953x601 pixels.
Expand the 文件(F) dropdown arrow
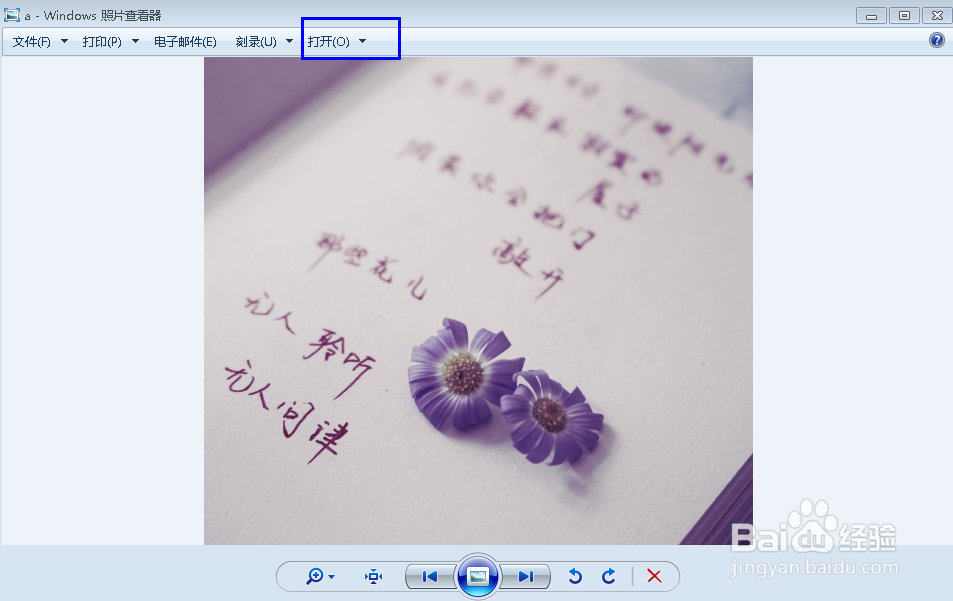pos(64,41)
